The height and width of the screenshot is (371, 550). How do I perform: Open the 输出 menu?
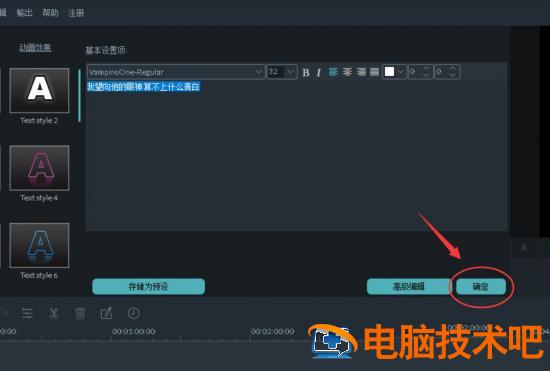point(25,13)
